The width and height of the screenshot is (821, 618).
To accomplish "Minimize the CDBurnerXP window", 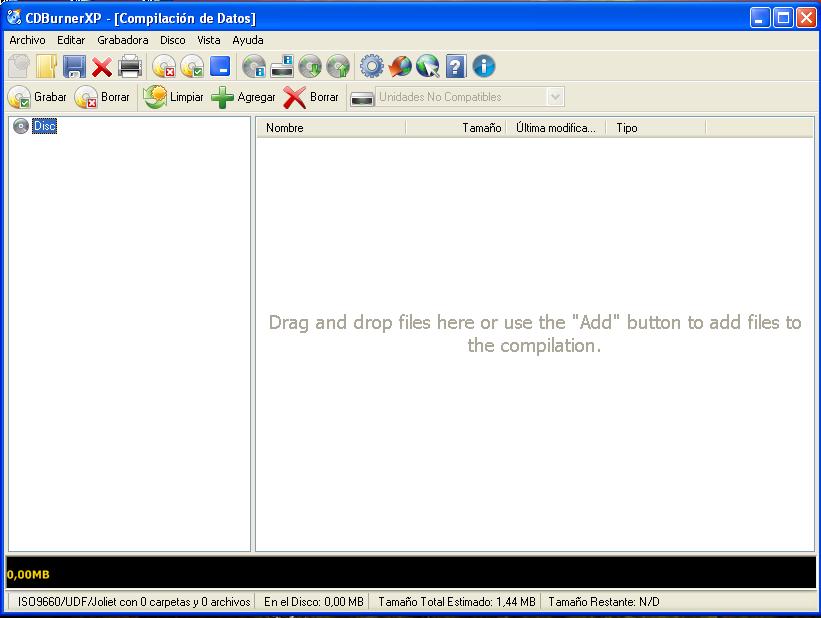I will coord(760,18).
